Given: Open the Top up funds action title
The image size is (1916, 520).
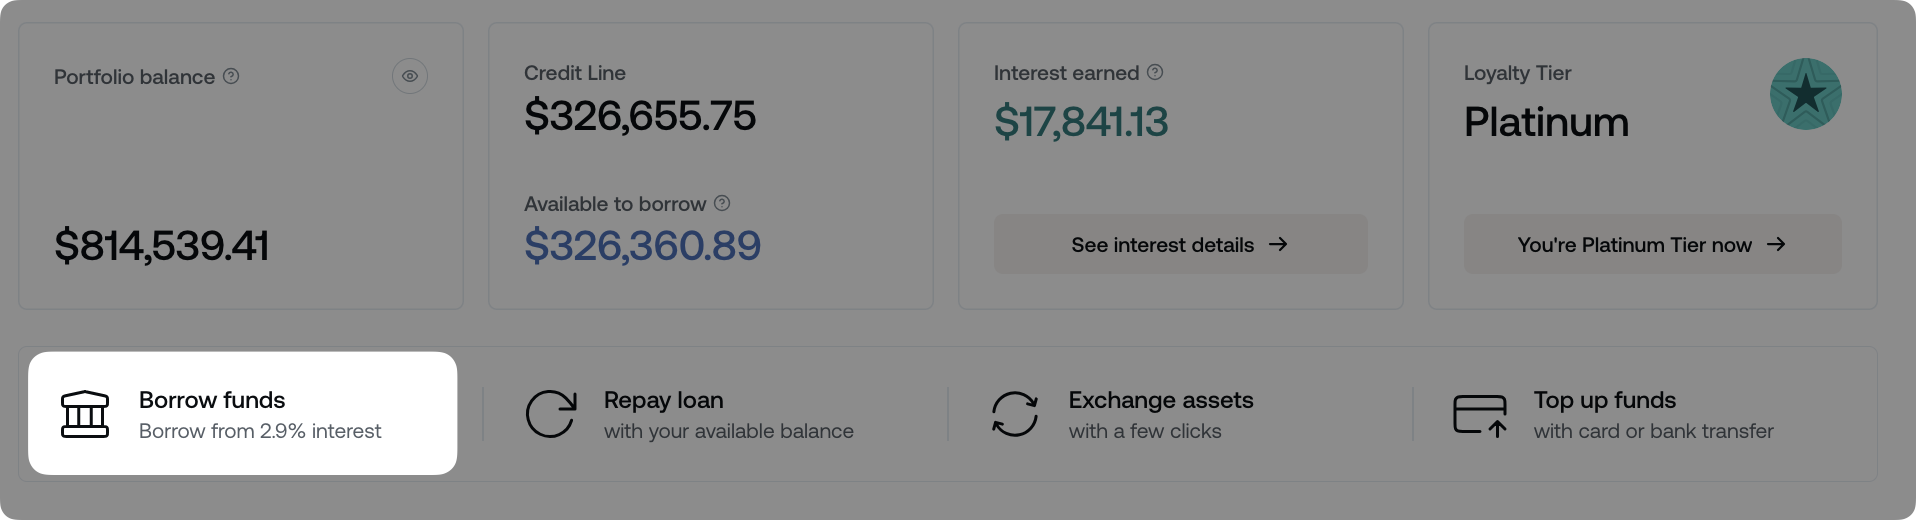Looking at the screenshot, I should click(1604, 400).
